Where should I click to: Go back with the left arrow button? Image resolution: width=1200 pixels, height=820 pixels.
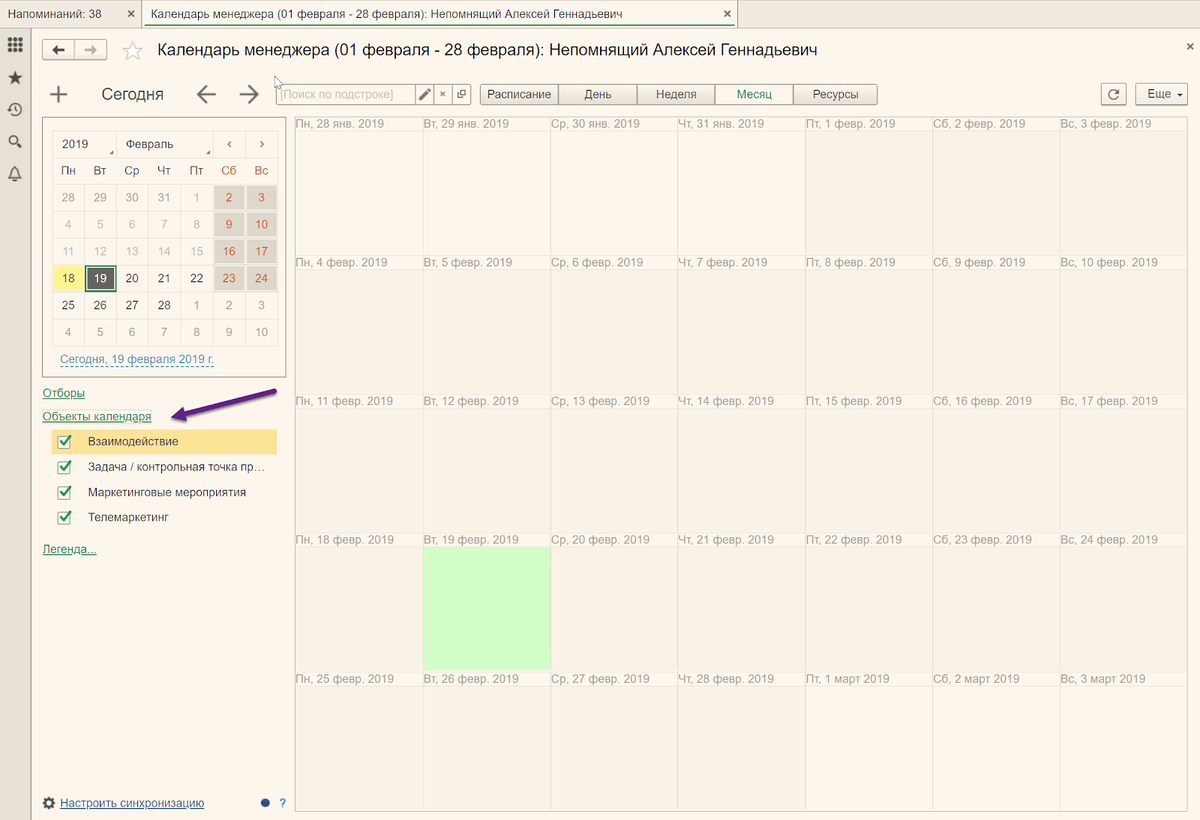pyautogui.click(x=59, y=51)
